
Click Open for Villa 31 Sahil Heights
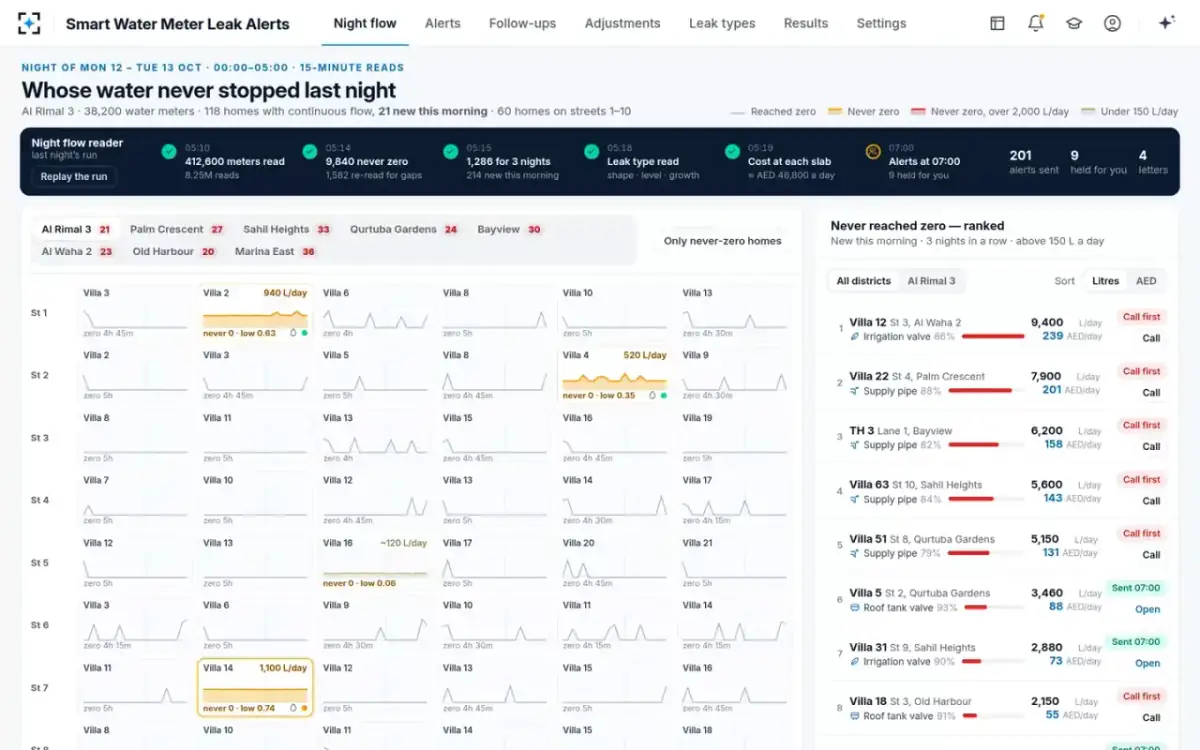pyautogui.click(x=1147, y=663)
